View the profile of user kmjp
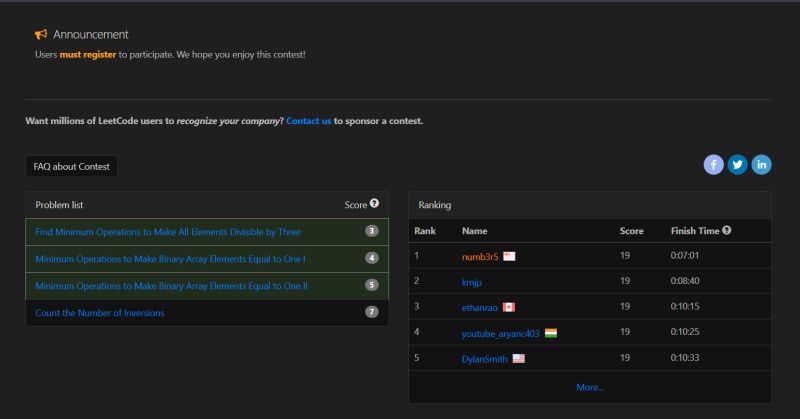800x419 pixels. click(472, 281)
